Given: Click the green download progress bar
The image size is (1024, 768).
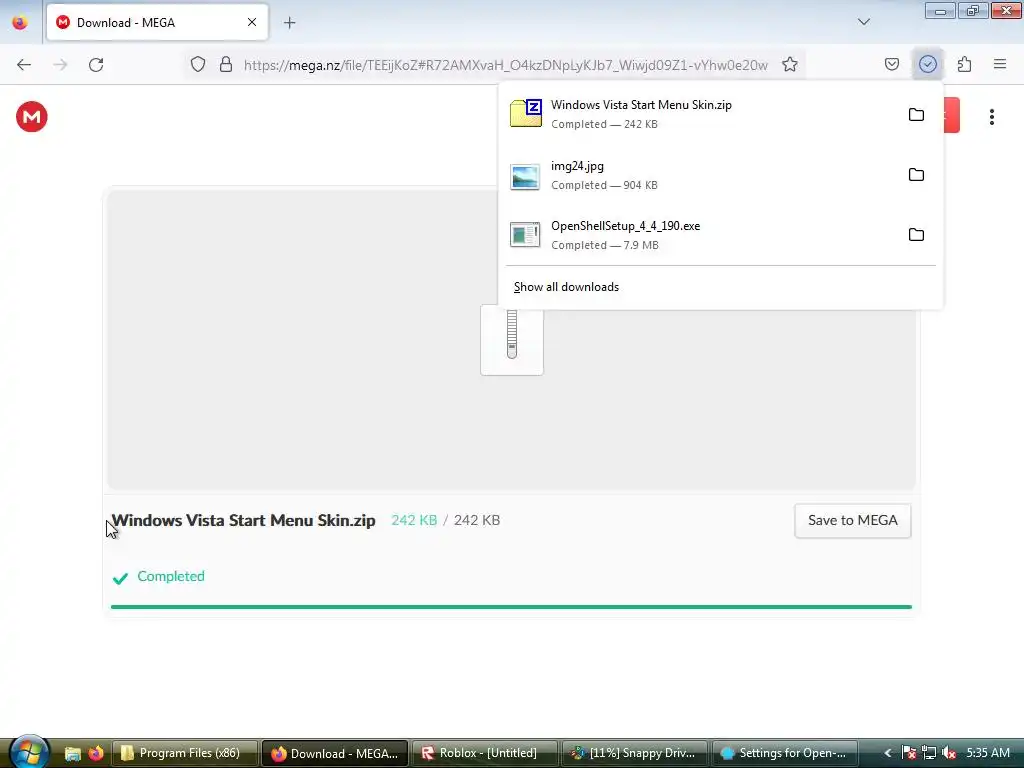Looking at the screenshot, I should [511, 607].
